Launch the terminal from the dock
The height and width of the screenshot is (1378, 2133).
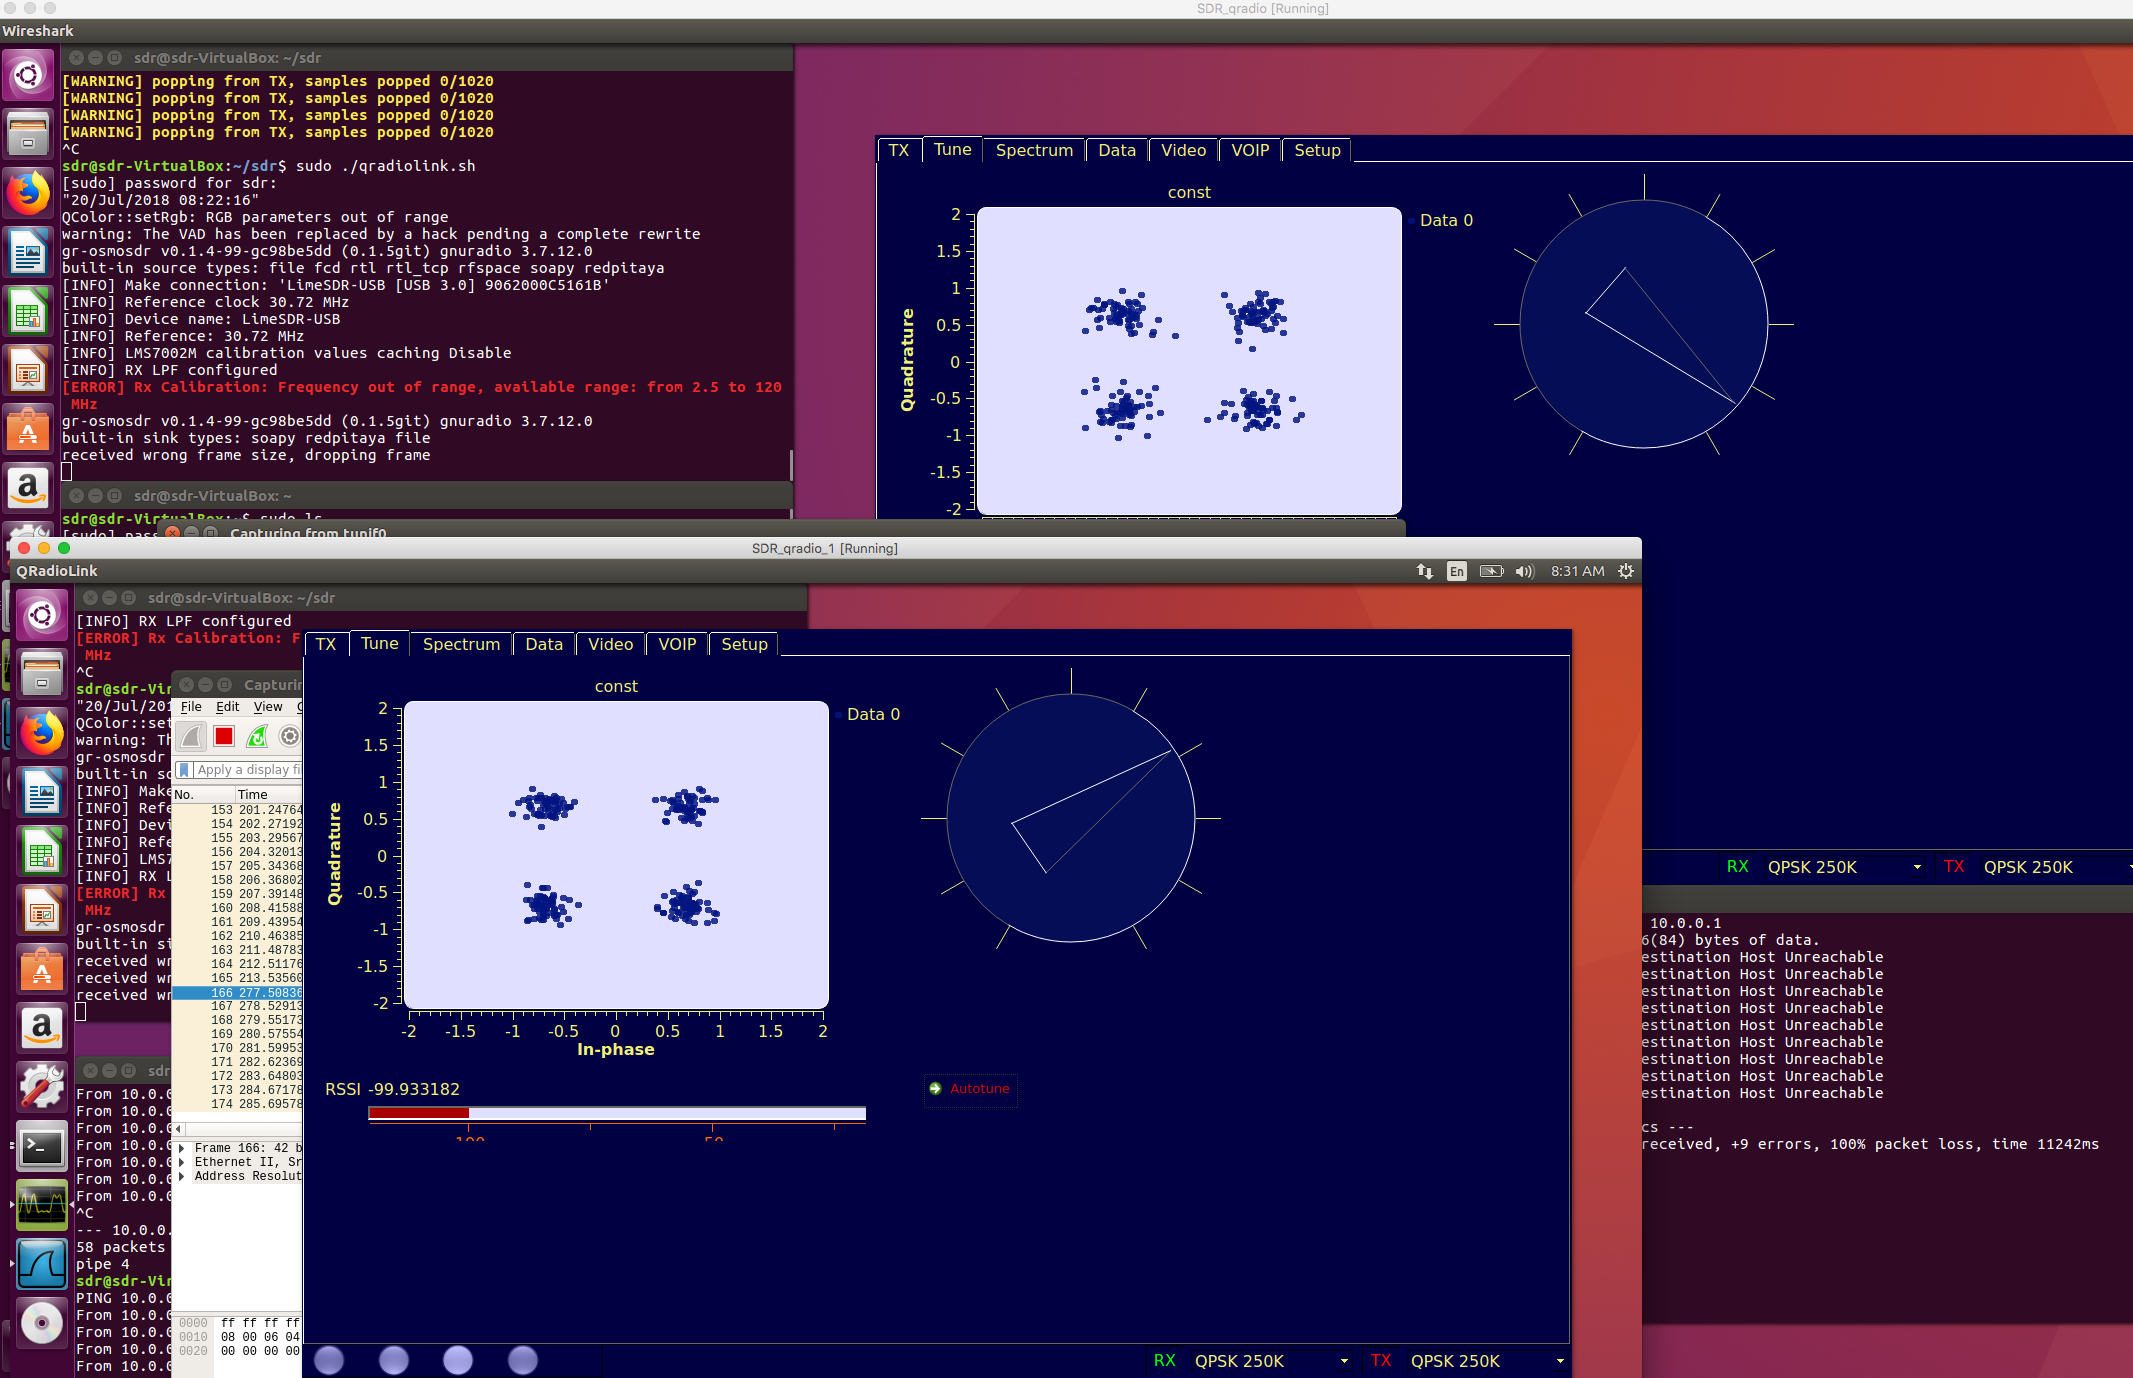tap(41, 1147)
